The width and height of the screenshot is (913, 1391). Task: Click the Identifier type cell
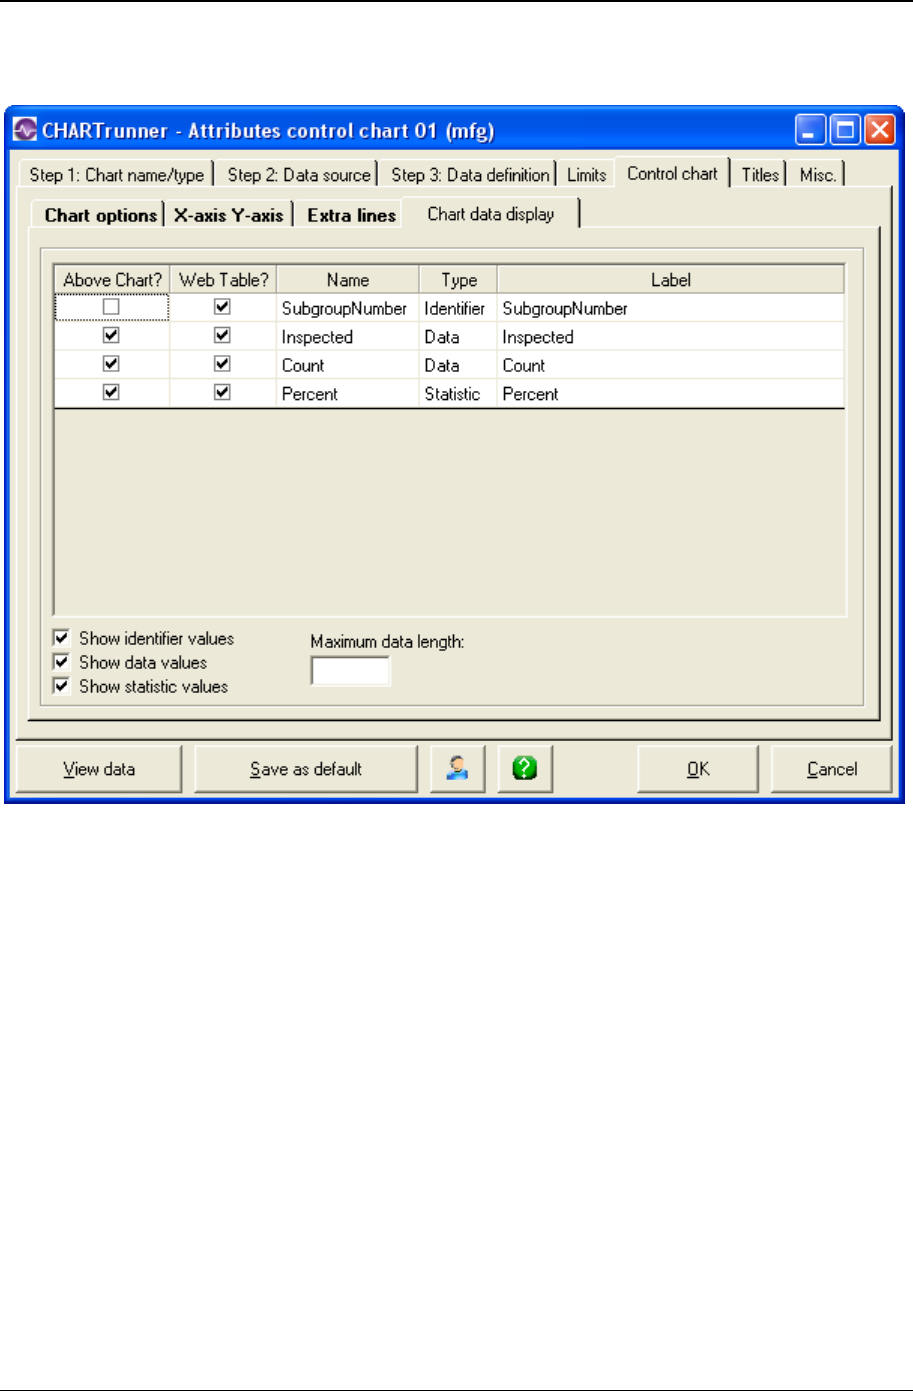coord(458,308)
